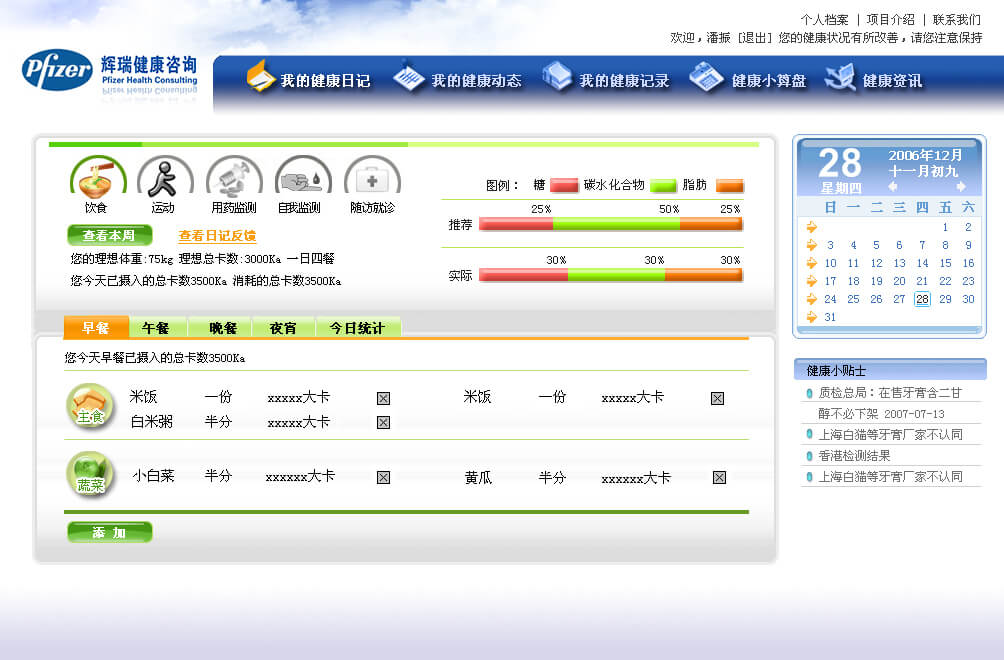The width and height of the screenshot is (1004, 660).
Task: Select the 运动 (exercise) running figure icon
Action: click(164, 178)
